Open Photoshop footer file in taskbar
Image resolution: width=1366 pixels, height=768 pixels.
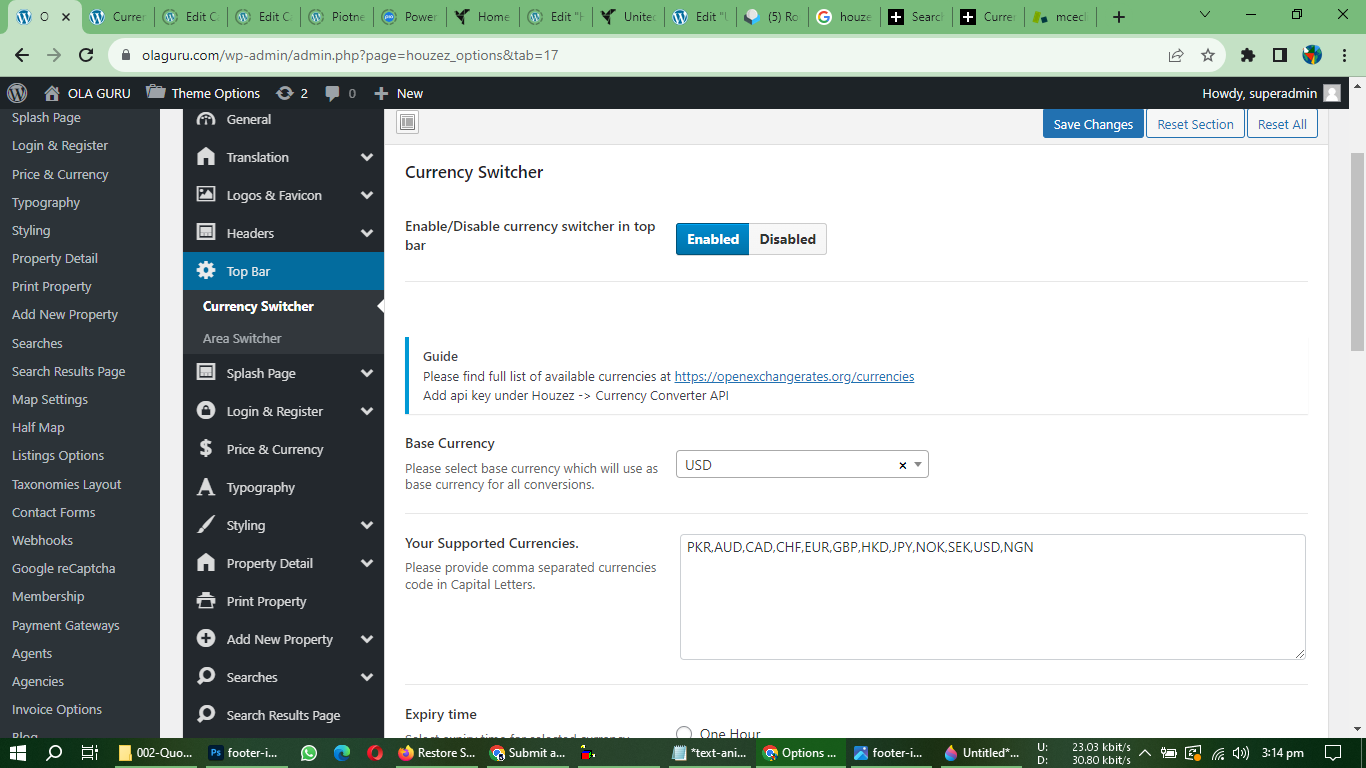(x=245, y=753)
